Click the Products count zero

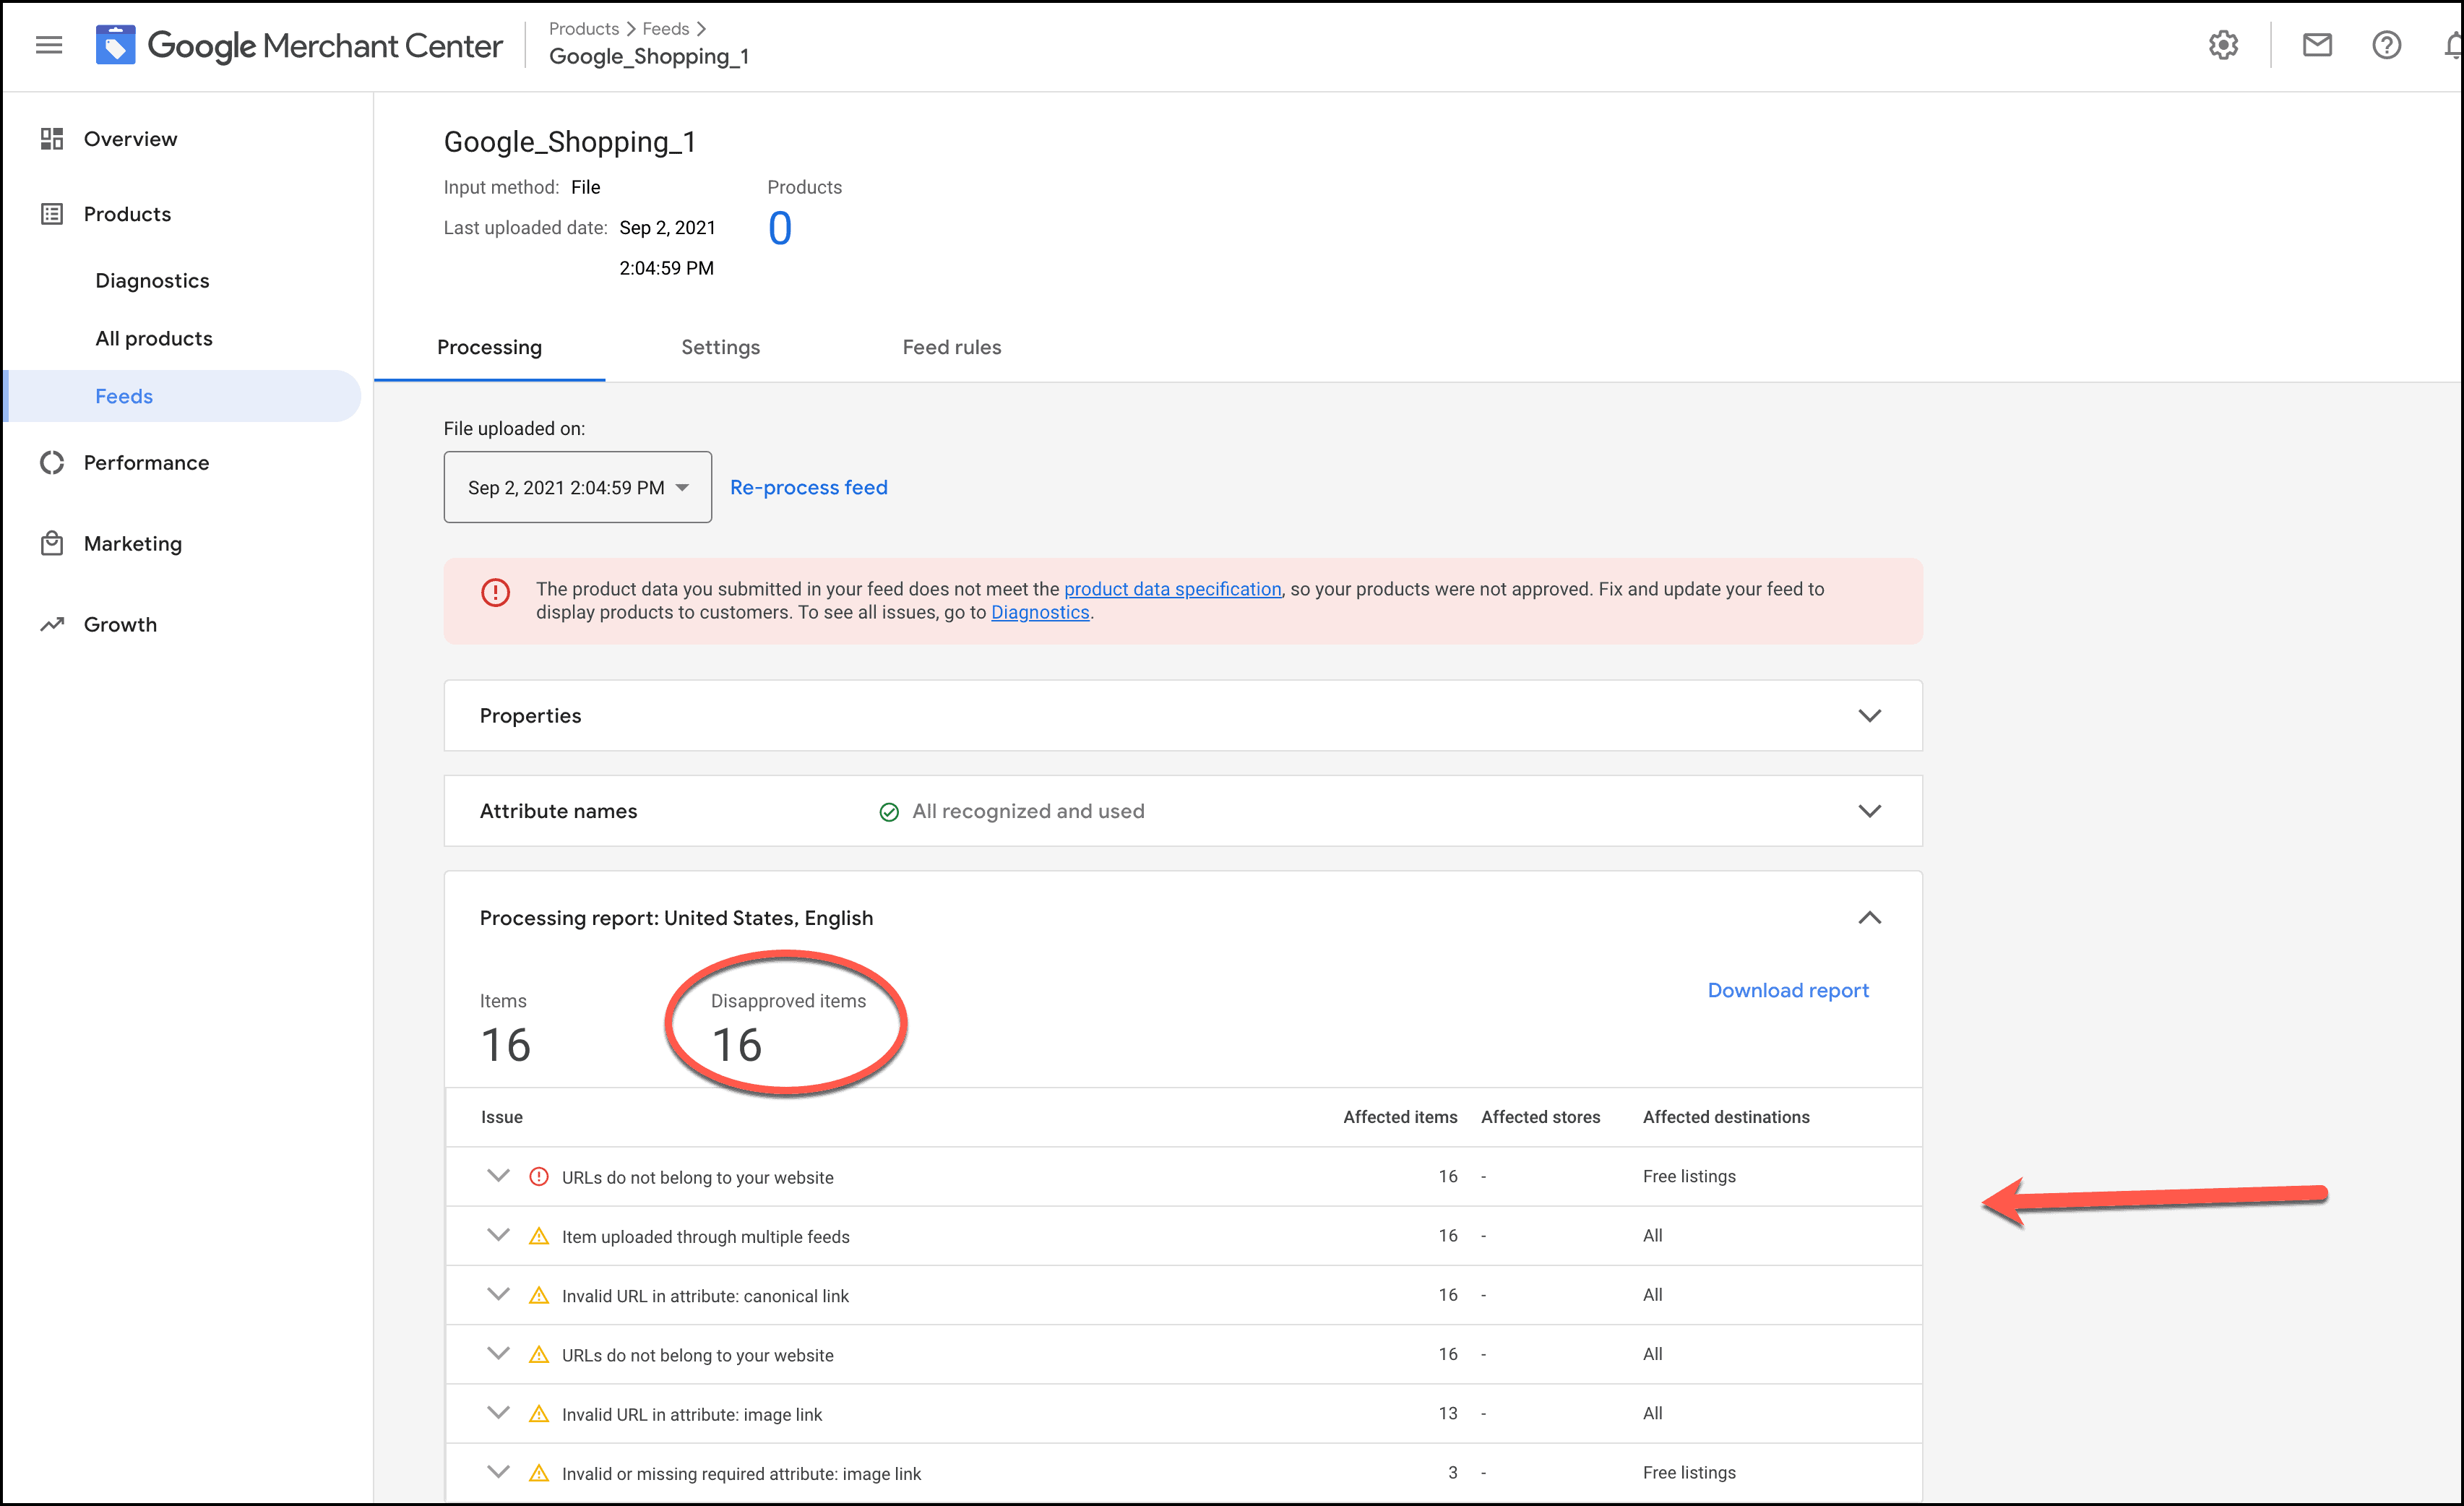tap(780, 229)
